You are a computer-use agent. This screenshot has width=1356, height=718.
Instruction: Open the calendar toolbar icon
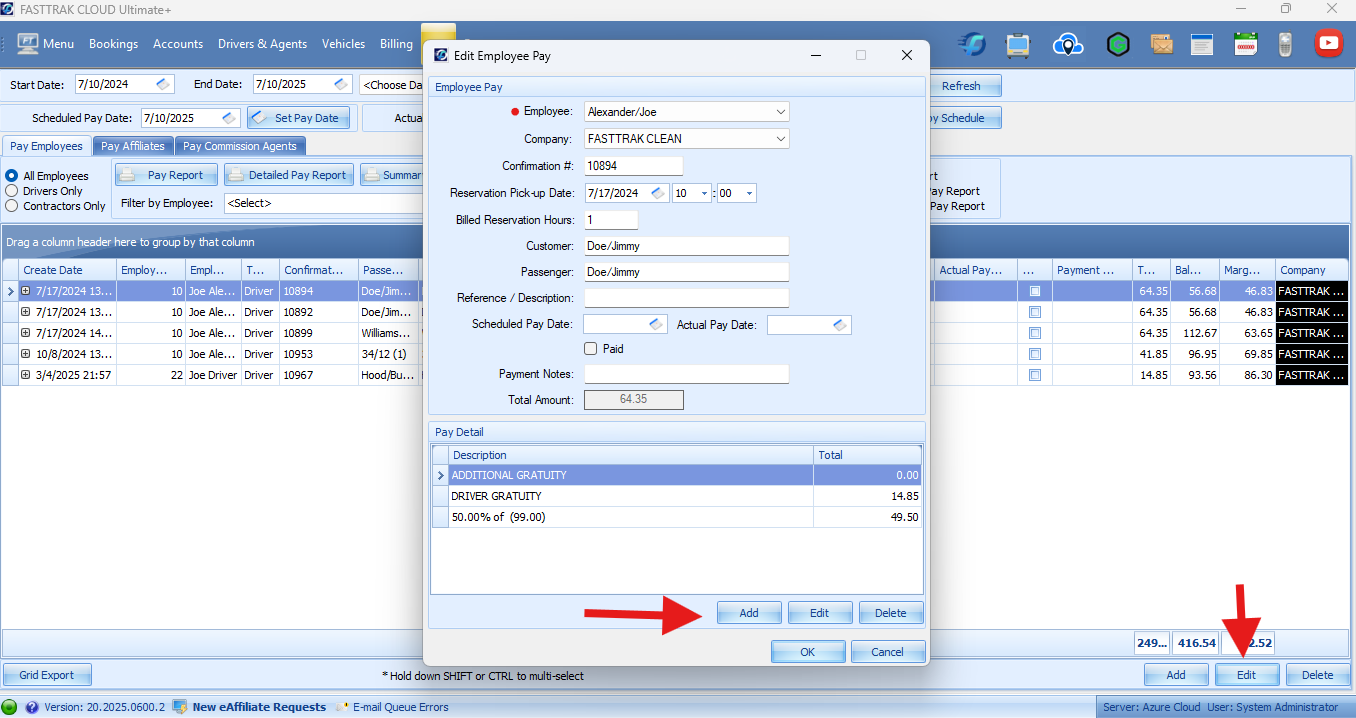click(x=1245, y=43)
